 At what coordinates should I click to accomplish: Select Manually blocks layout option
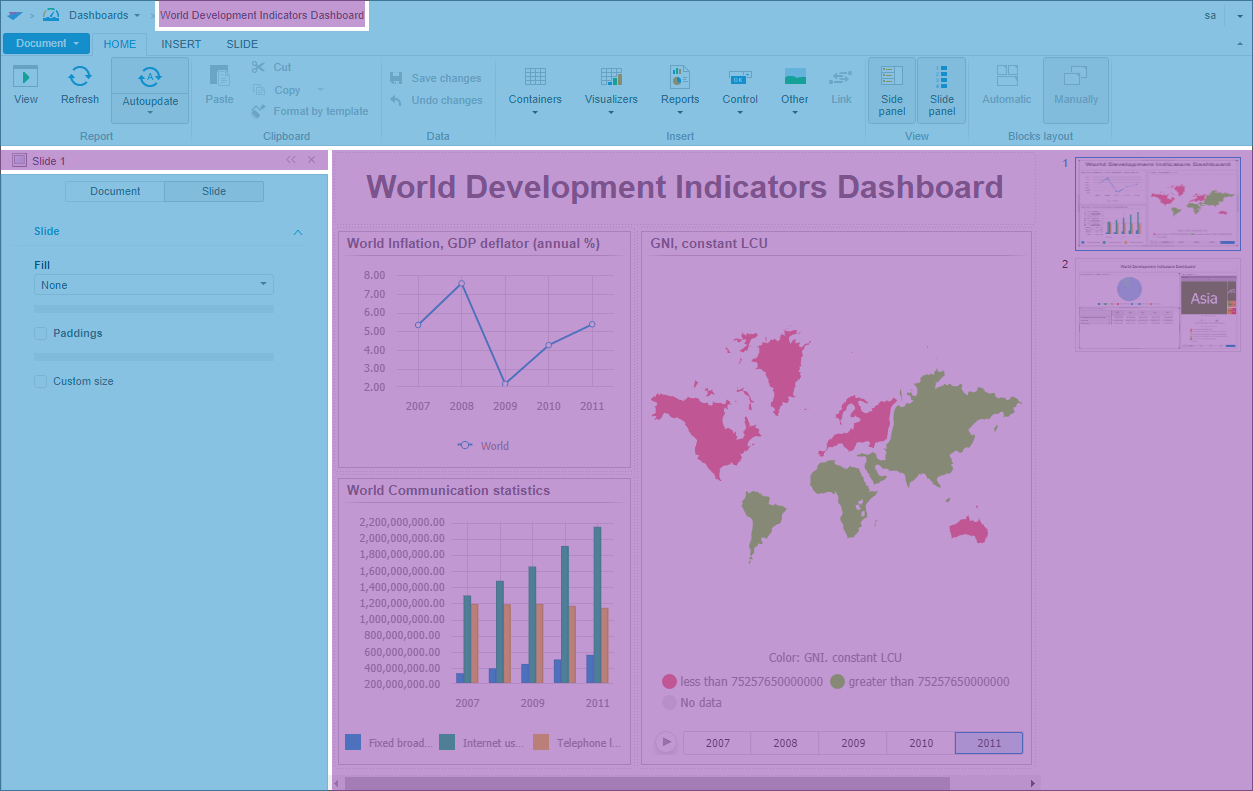click(1076, 88)
